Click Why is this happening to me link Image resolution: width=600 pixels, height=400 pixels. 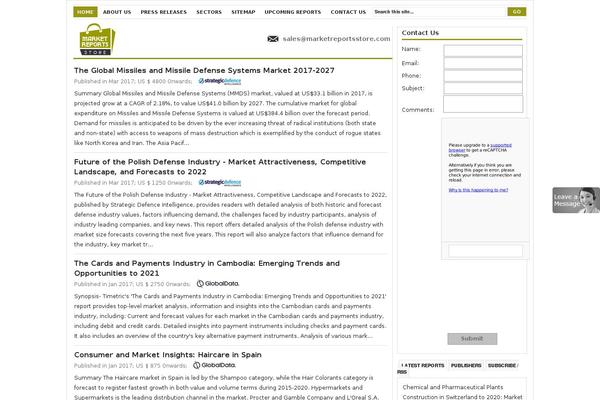pos(478,190)
